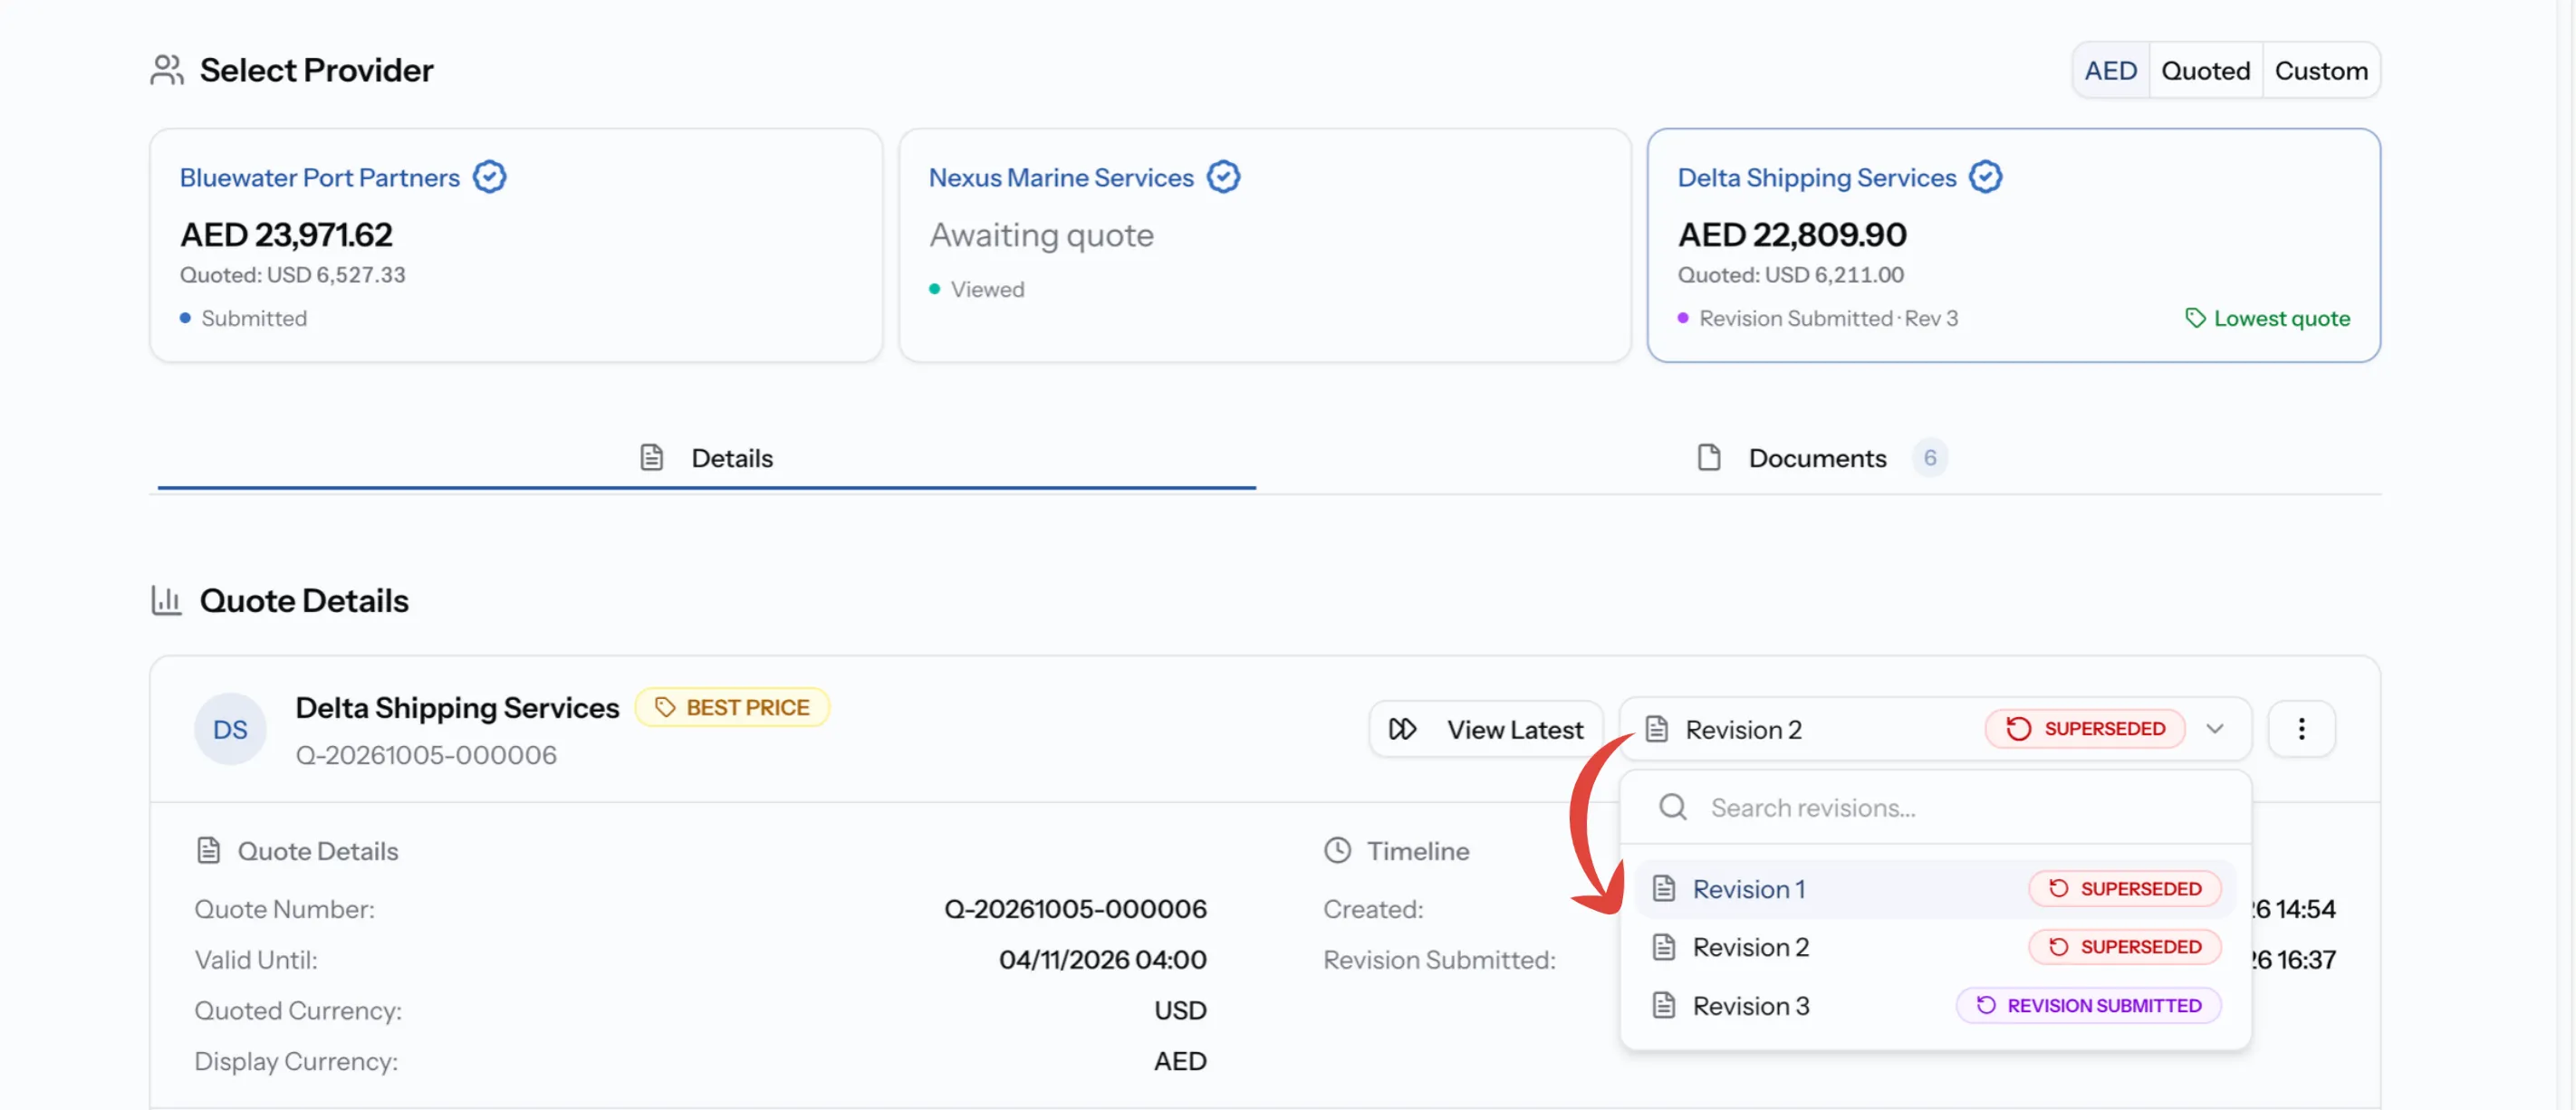Click the chevron on the revision selector

click(x=2214, y=729)
